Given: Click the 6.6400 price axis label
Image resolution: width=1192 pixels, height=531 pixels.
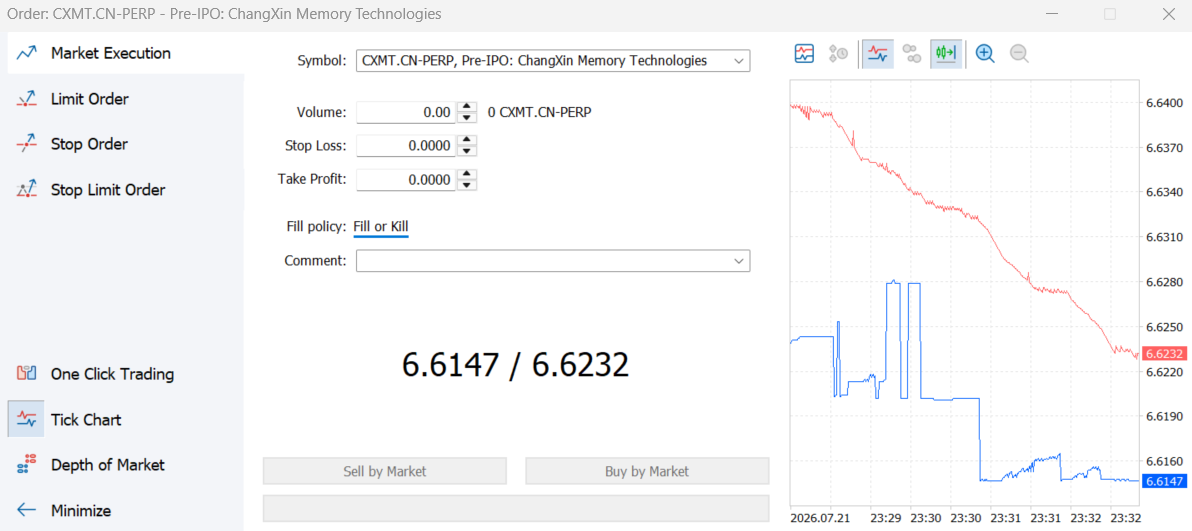Looking at the screenshot, I should pos(1164,103).
